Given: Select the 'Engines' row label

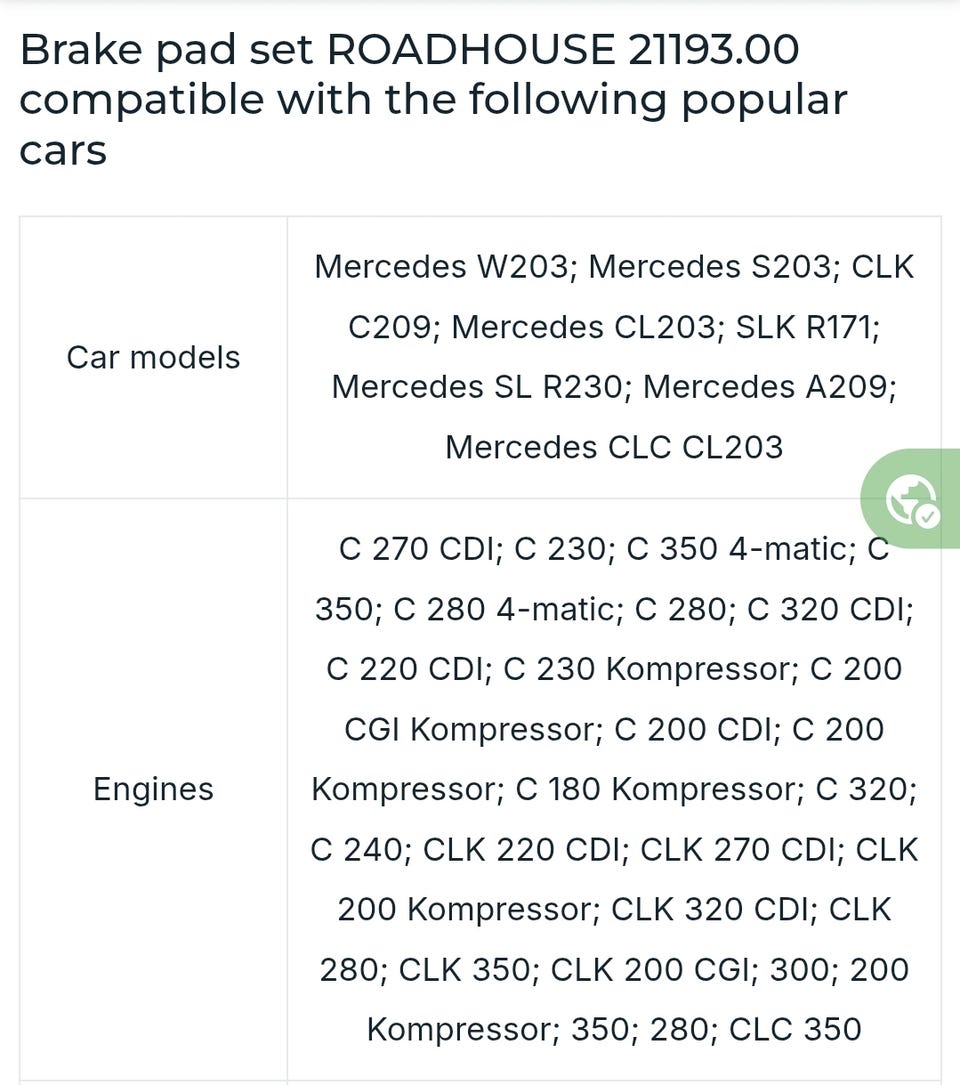Looking at the screenshot, I should coord(153,789).
